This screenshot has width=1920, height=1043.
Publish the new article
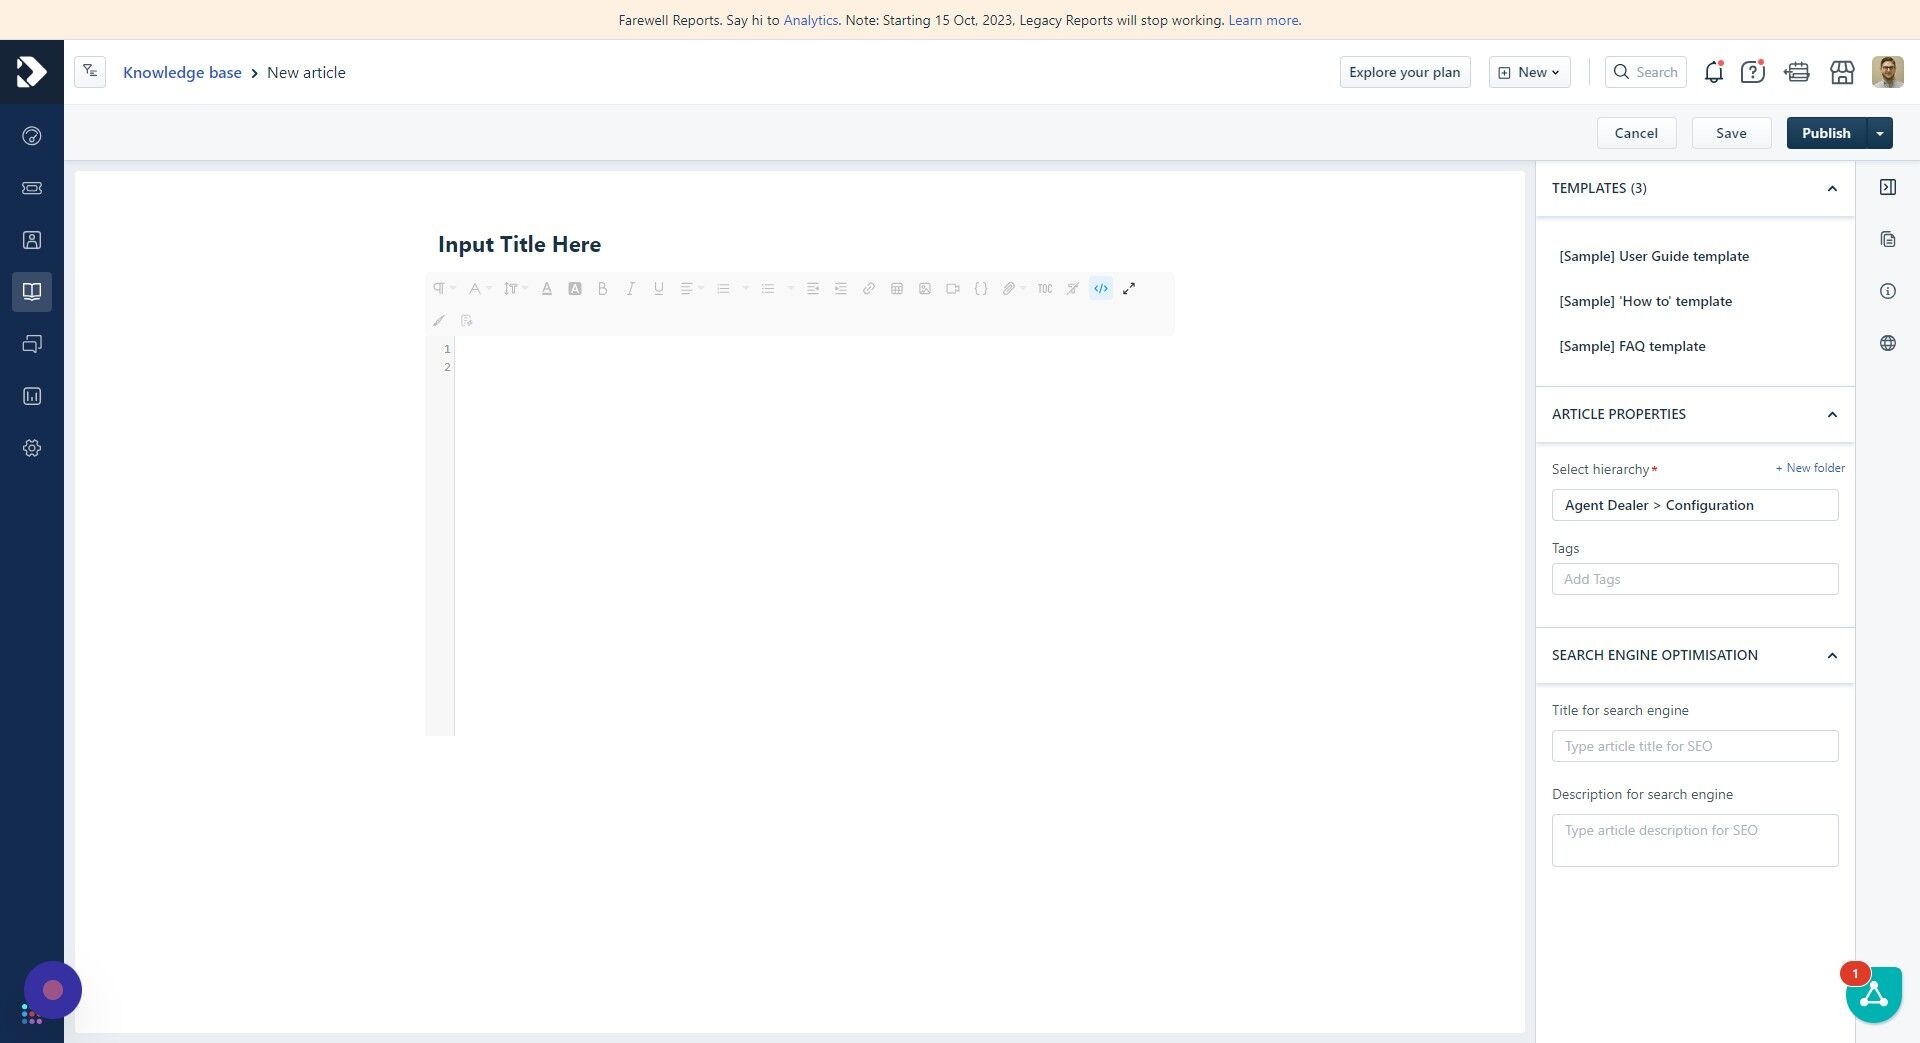[x=1826, y=133]
